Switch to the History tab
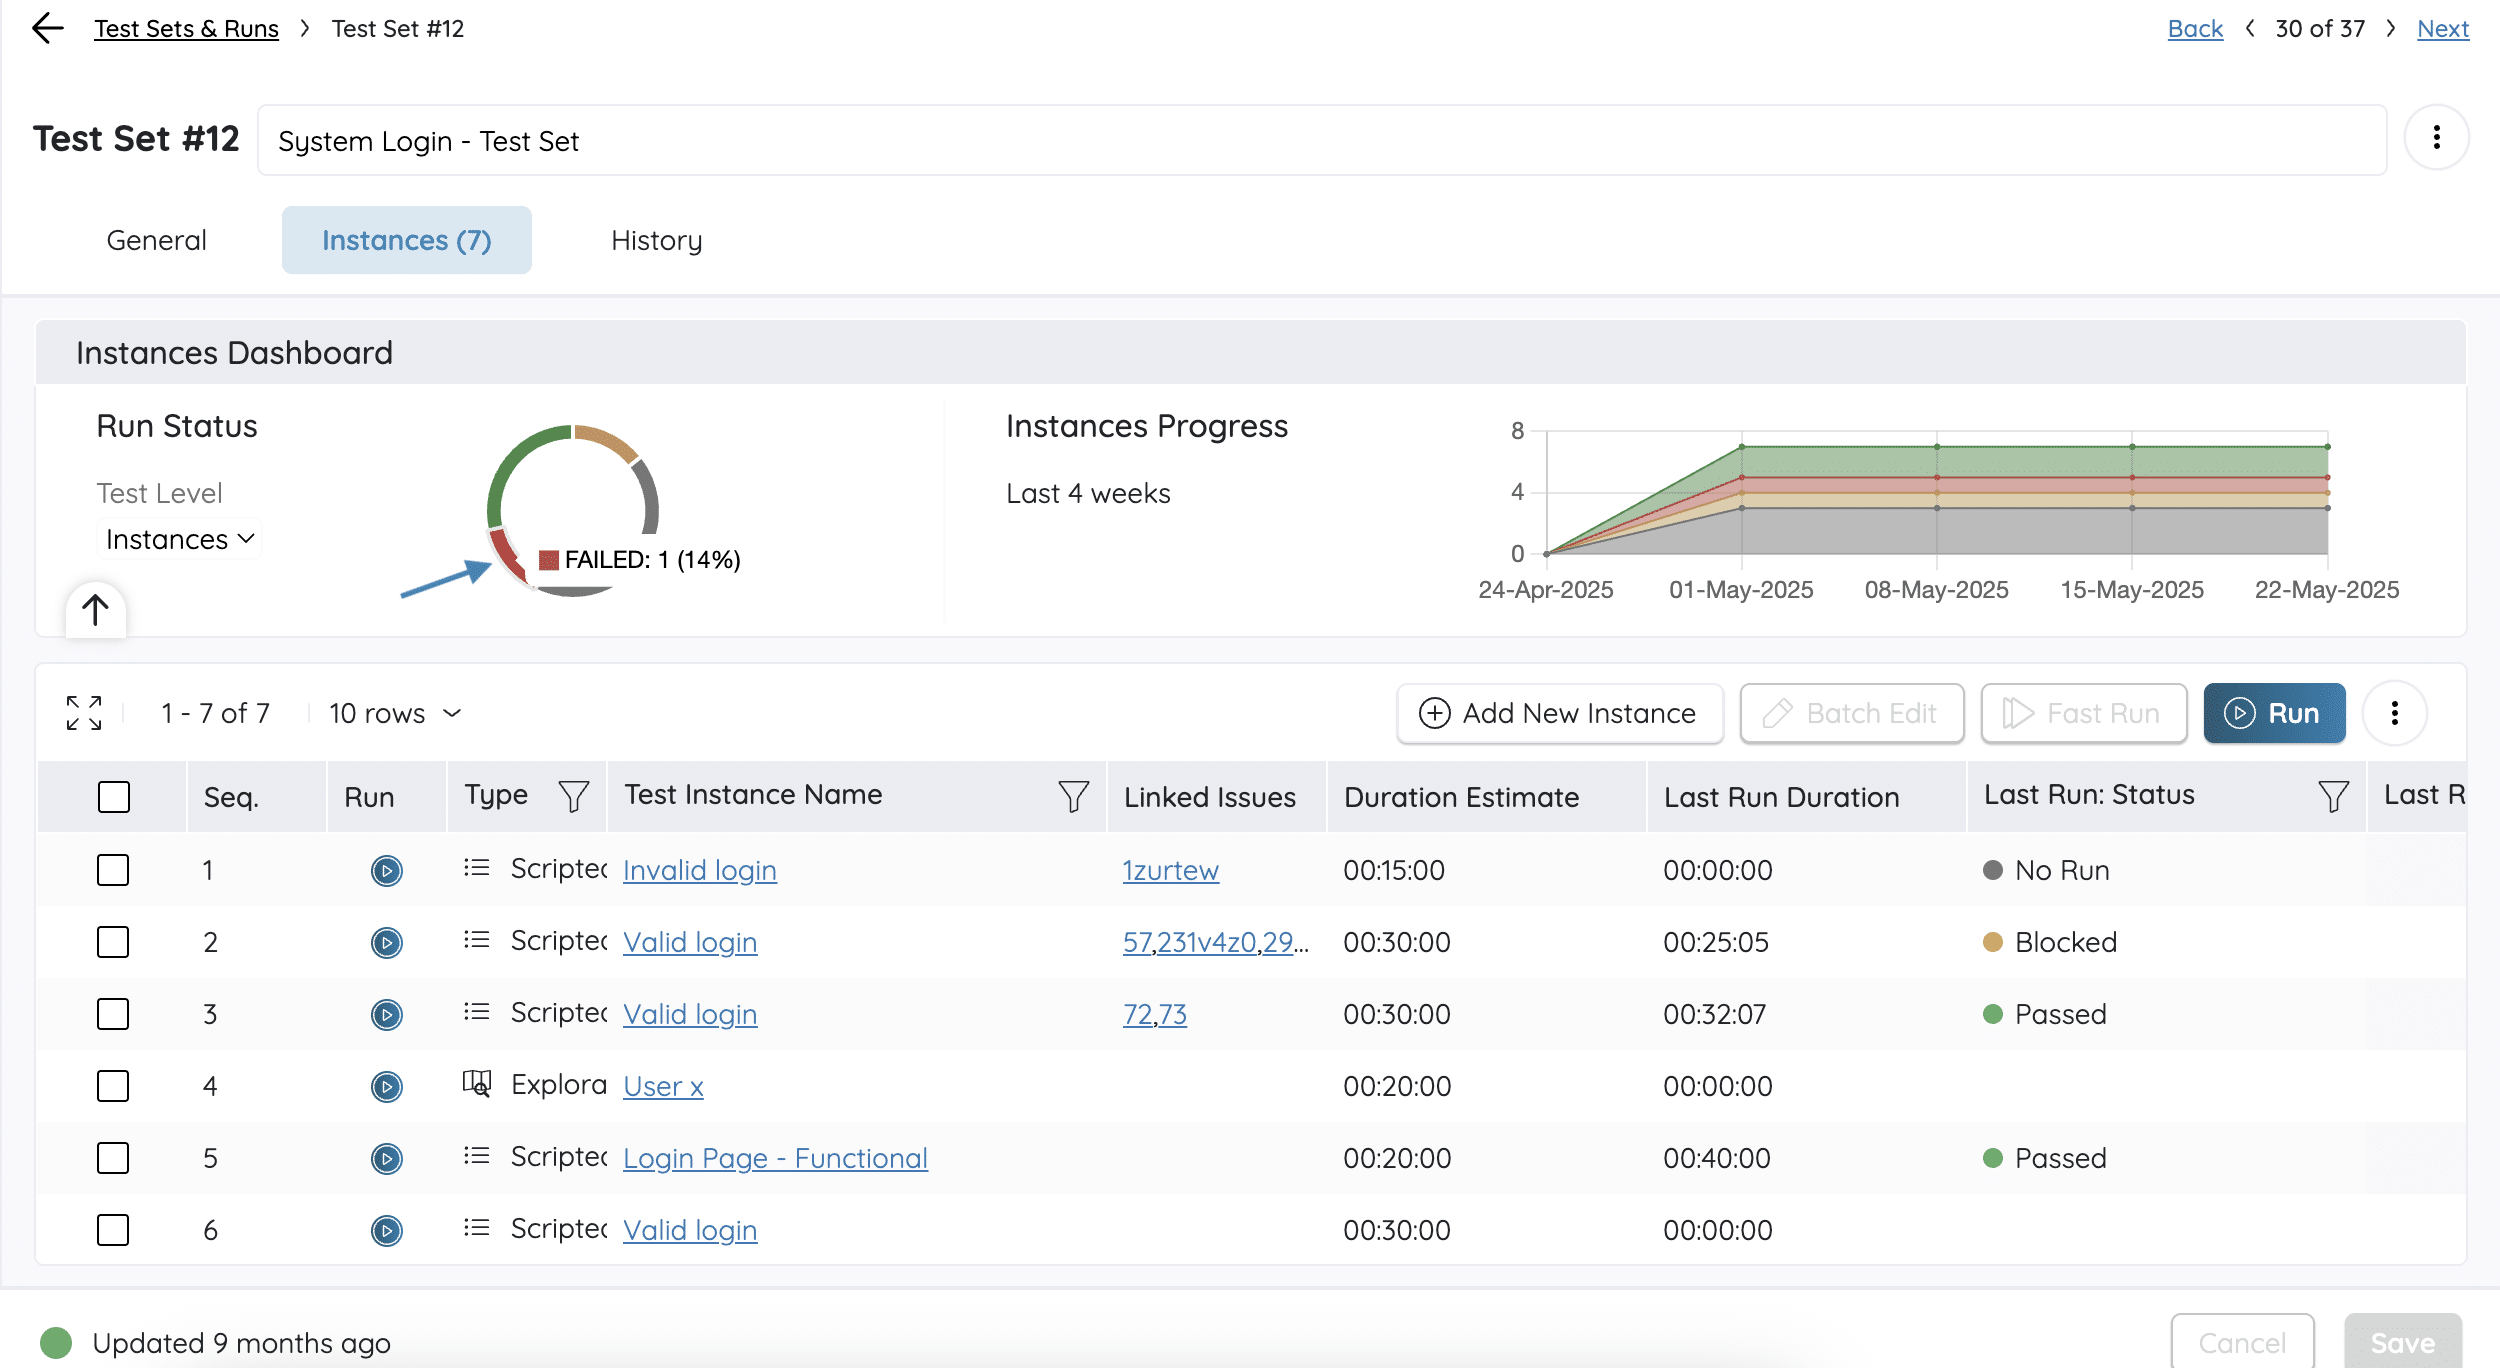The height and width of the screenshot is (1368, 2500). pos(656,240)
